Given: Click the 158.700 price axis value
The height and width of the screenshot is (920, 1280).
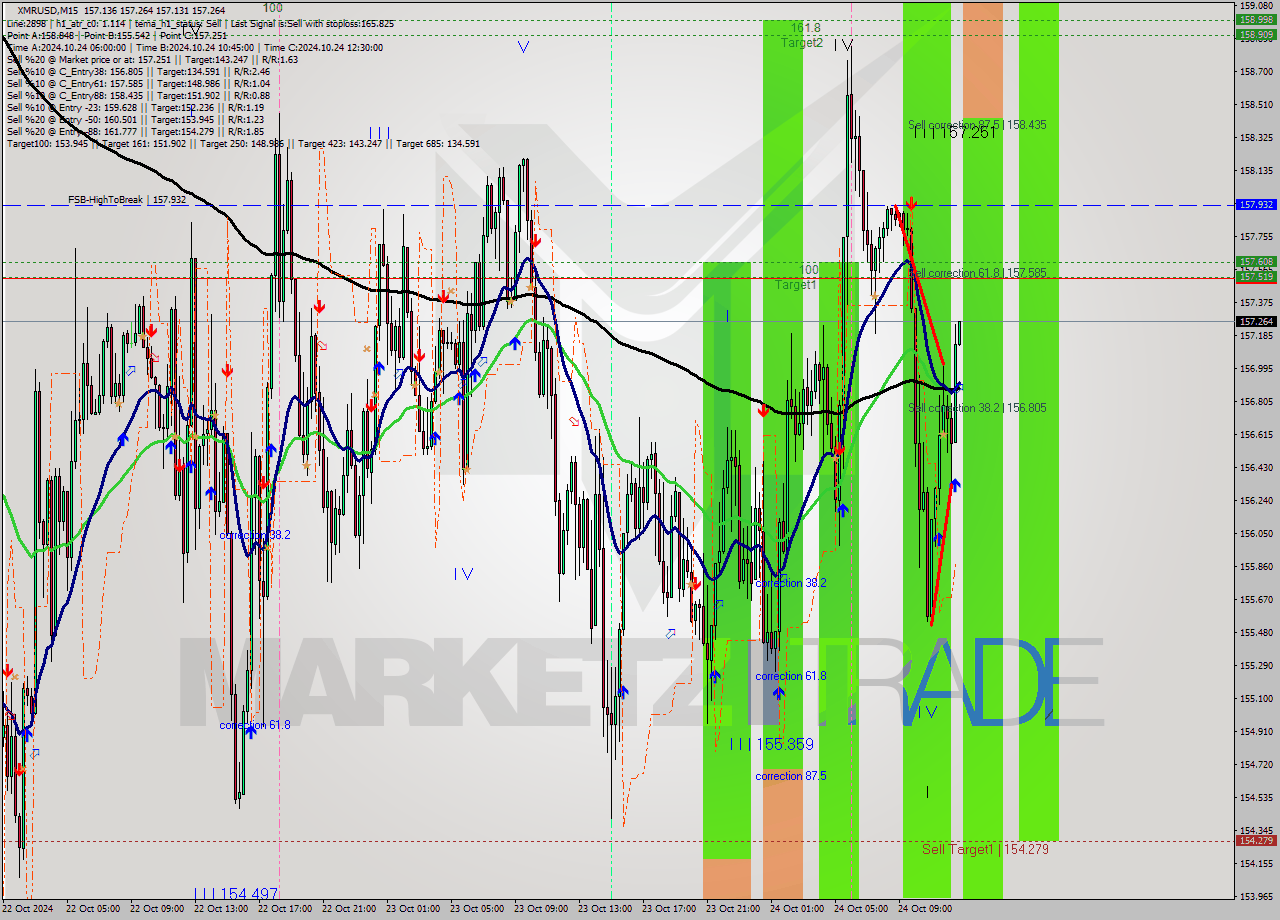Looking at the screenshot, I should (1256, 71).
